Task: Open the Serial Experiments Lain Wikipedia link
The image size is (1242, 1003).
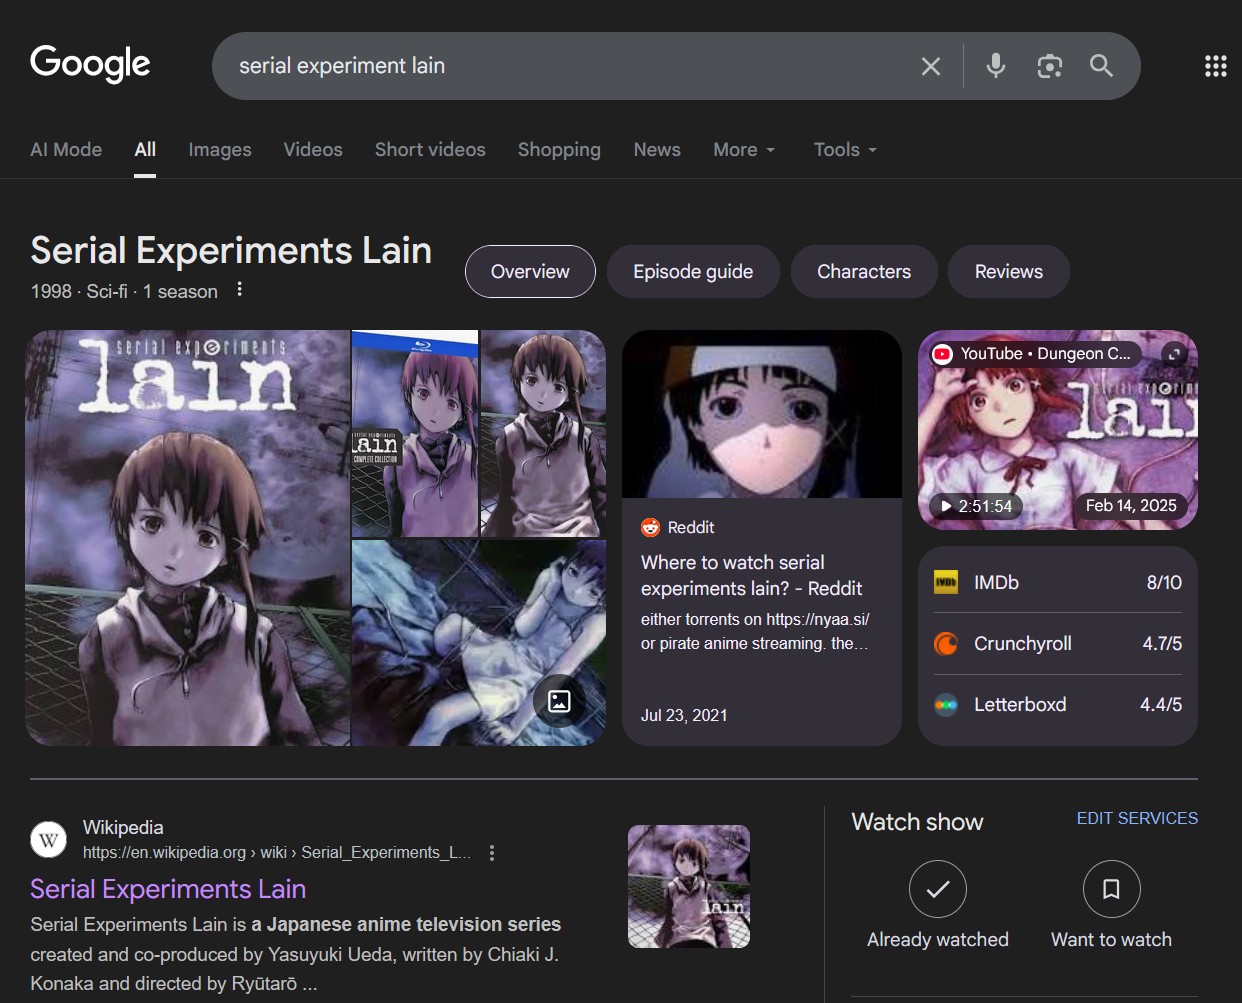Action: [x=168, y=889]
